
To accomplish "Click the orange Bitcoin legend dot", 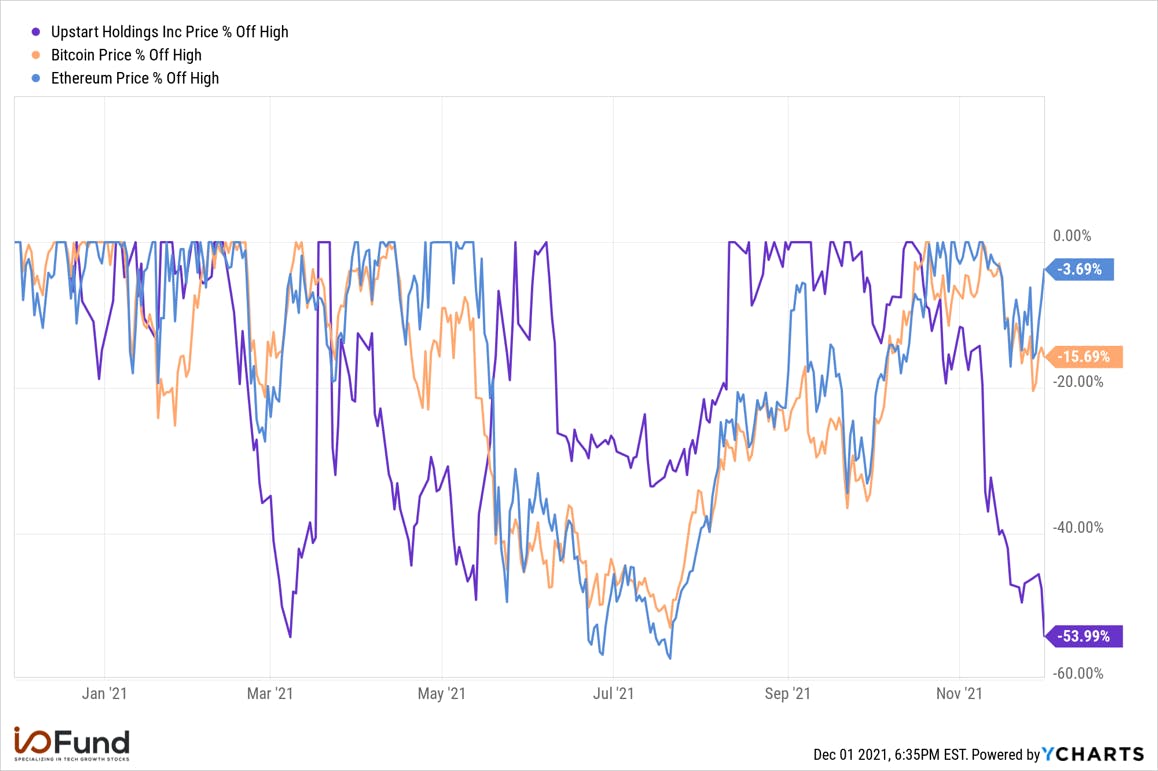I will [35, 55].
